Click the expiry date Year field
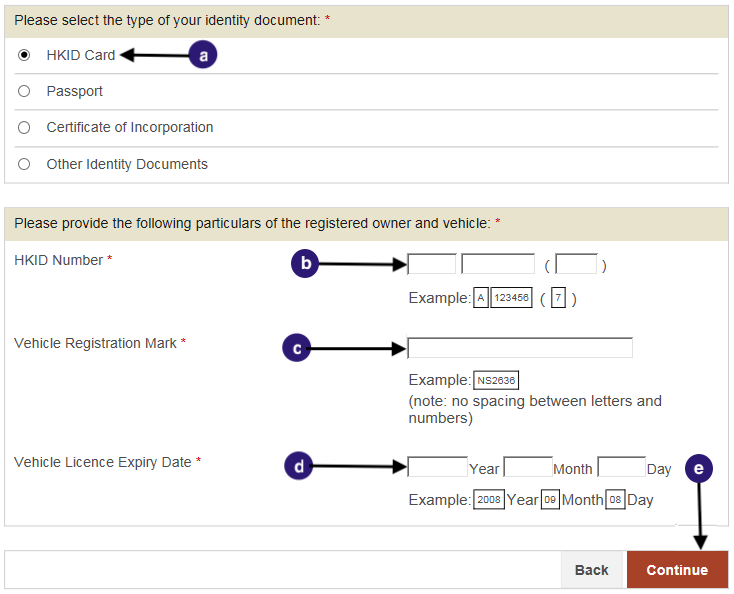Viewport: 734px width, 594px height. [x=437, y=467]
